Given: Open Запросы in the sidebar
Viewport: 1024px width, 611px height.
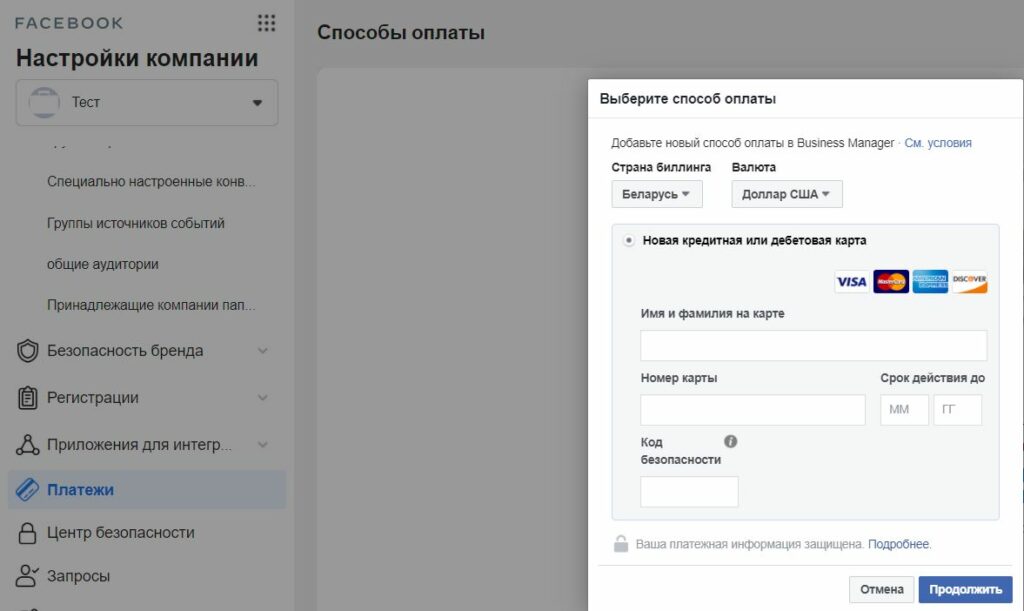Looking at the screenshot, I should coord(78,576).
